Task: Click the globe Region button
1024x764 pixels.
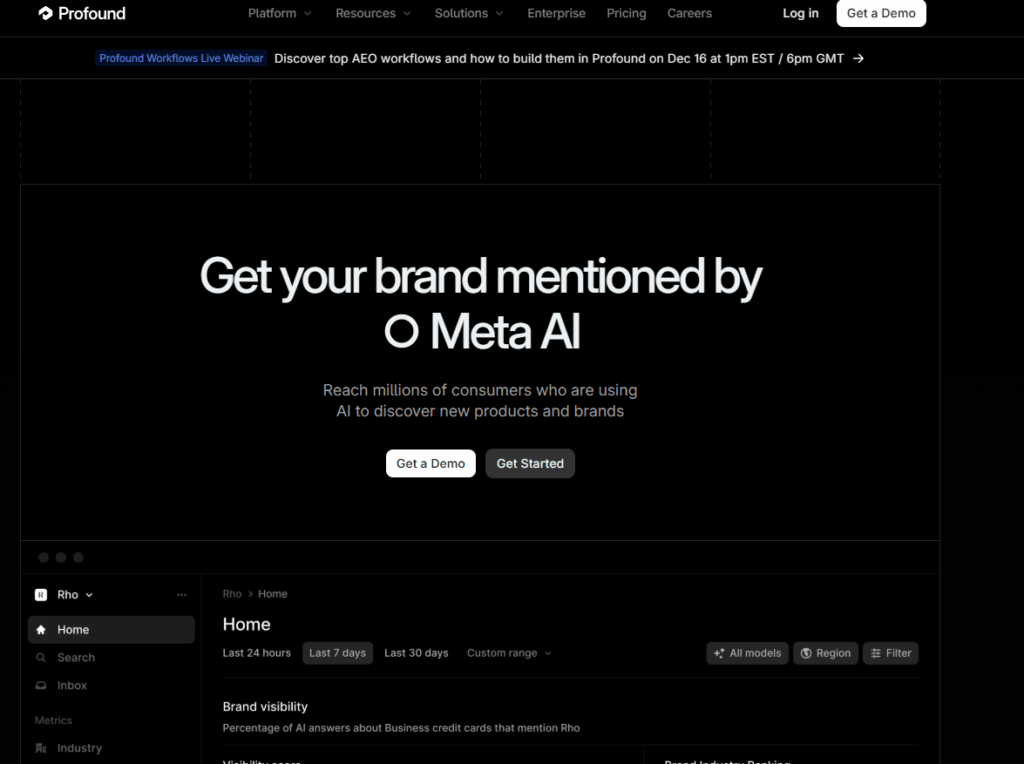Action: pos(825,653)
